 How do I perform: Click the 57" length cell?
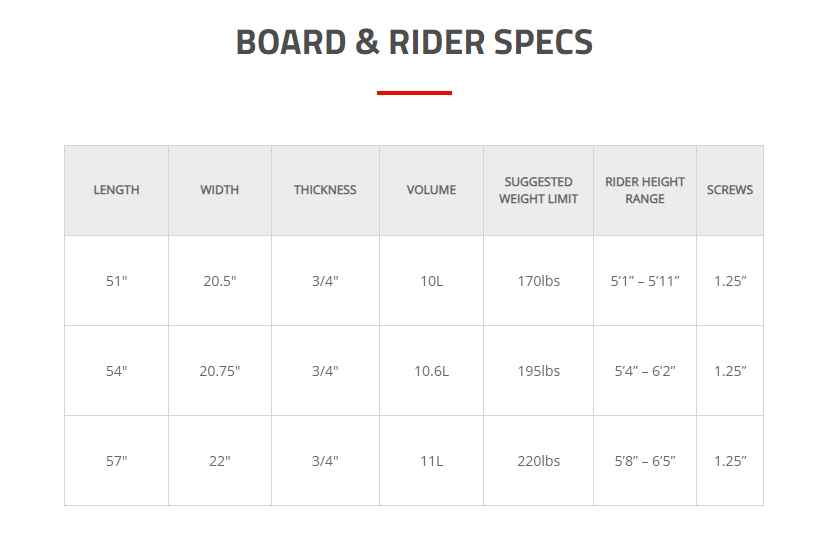116,461
